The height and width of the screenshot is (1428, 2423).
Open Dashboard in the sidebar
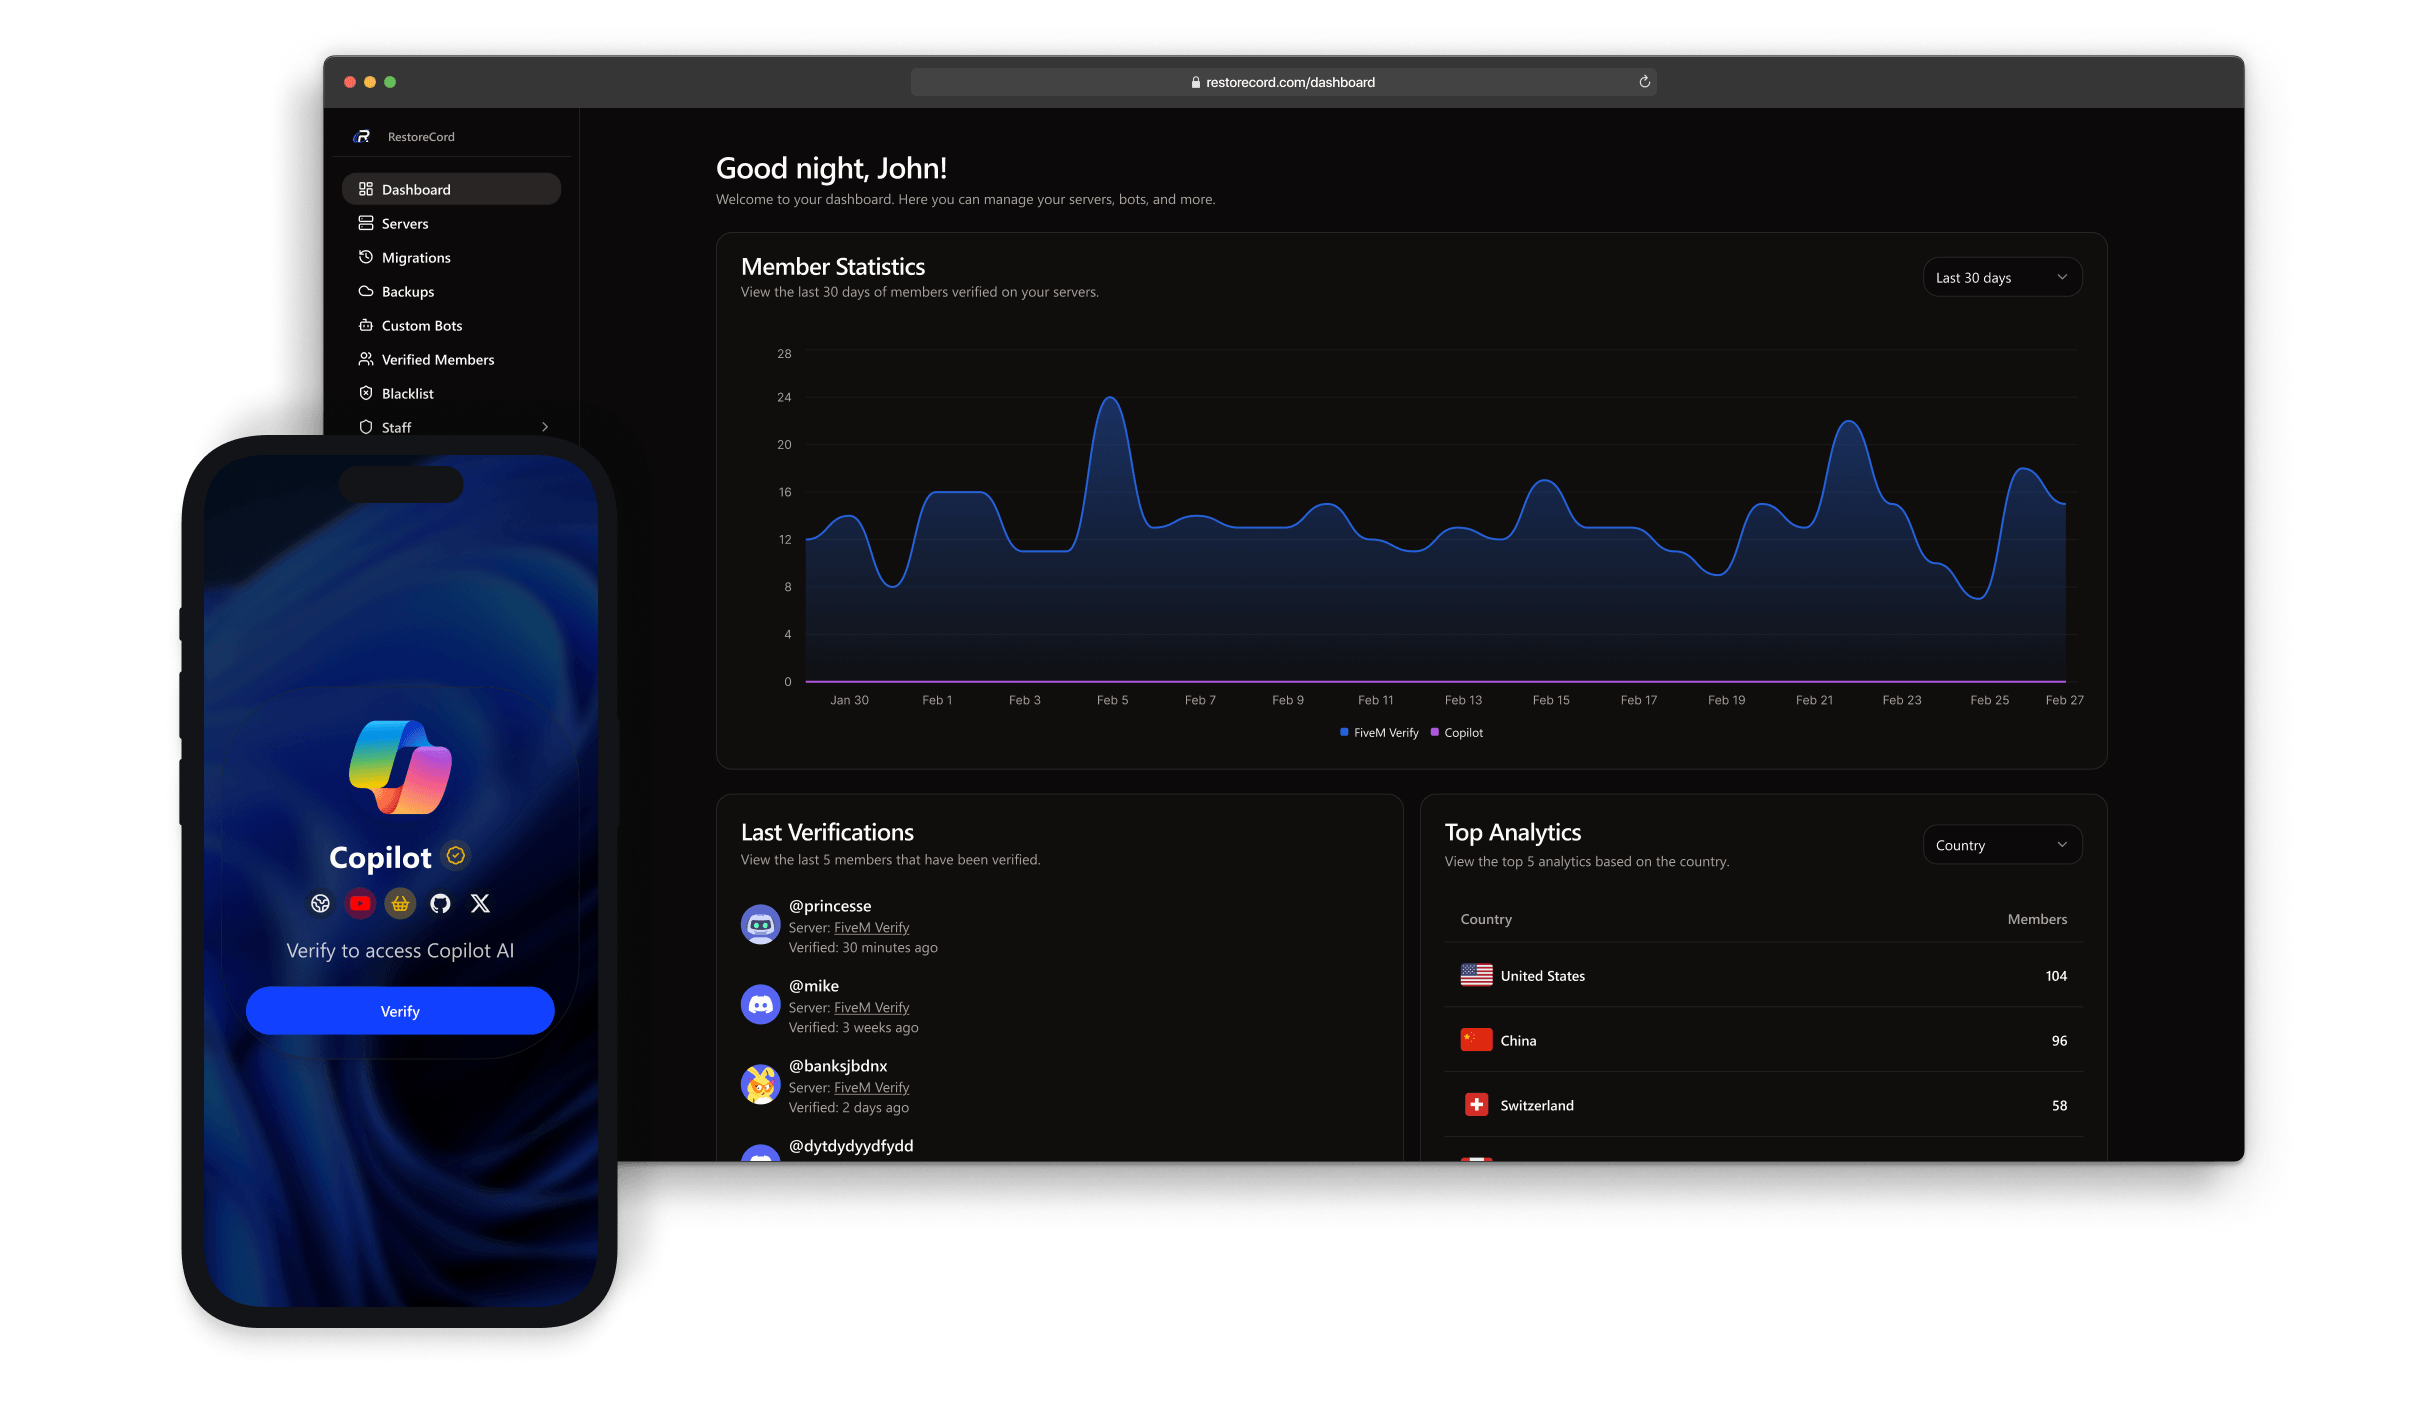[x=451, y=189]
